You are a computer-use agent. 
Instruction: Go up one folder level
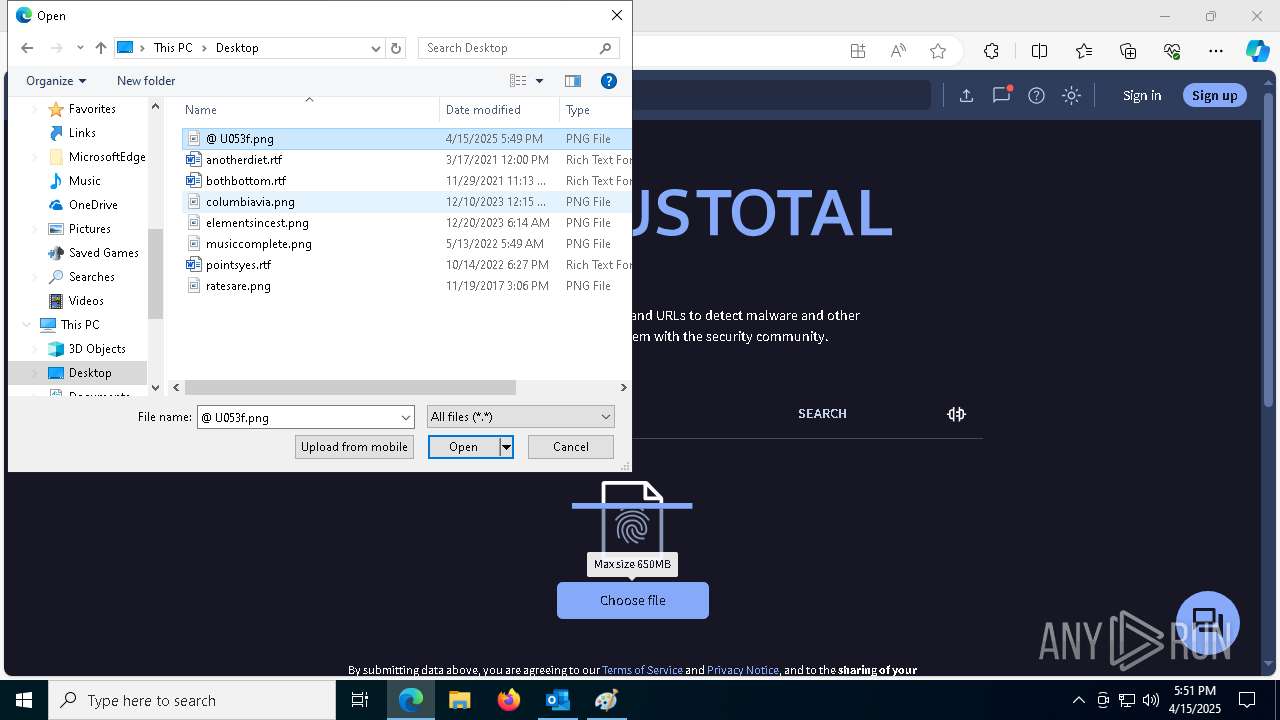[x=101, y=48]
